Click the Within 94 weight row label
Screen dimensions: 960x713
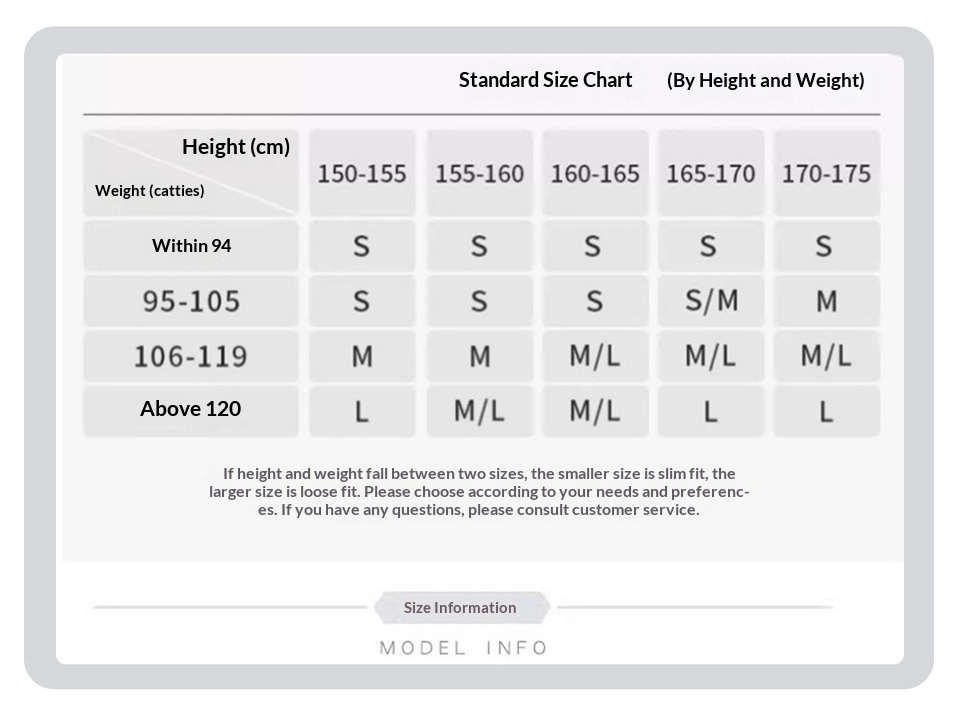tap(191, 246)
